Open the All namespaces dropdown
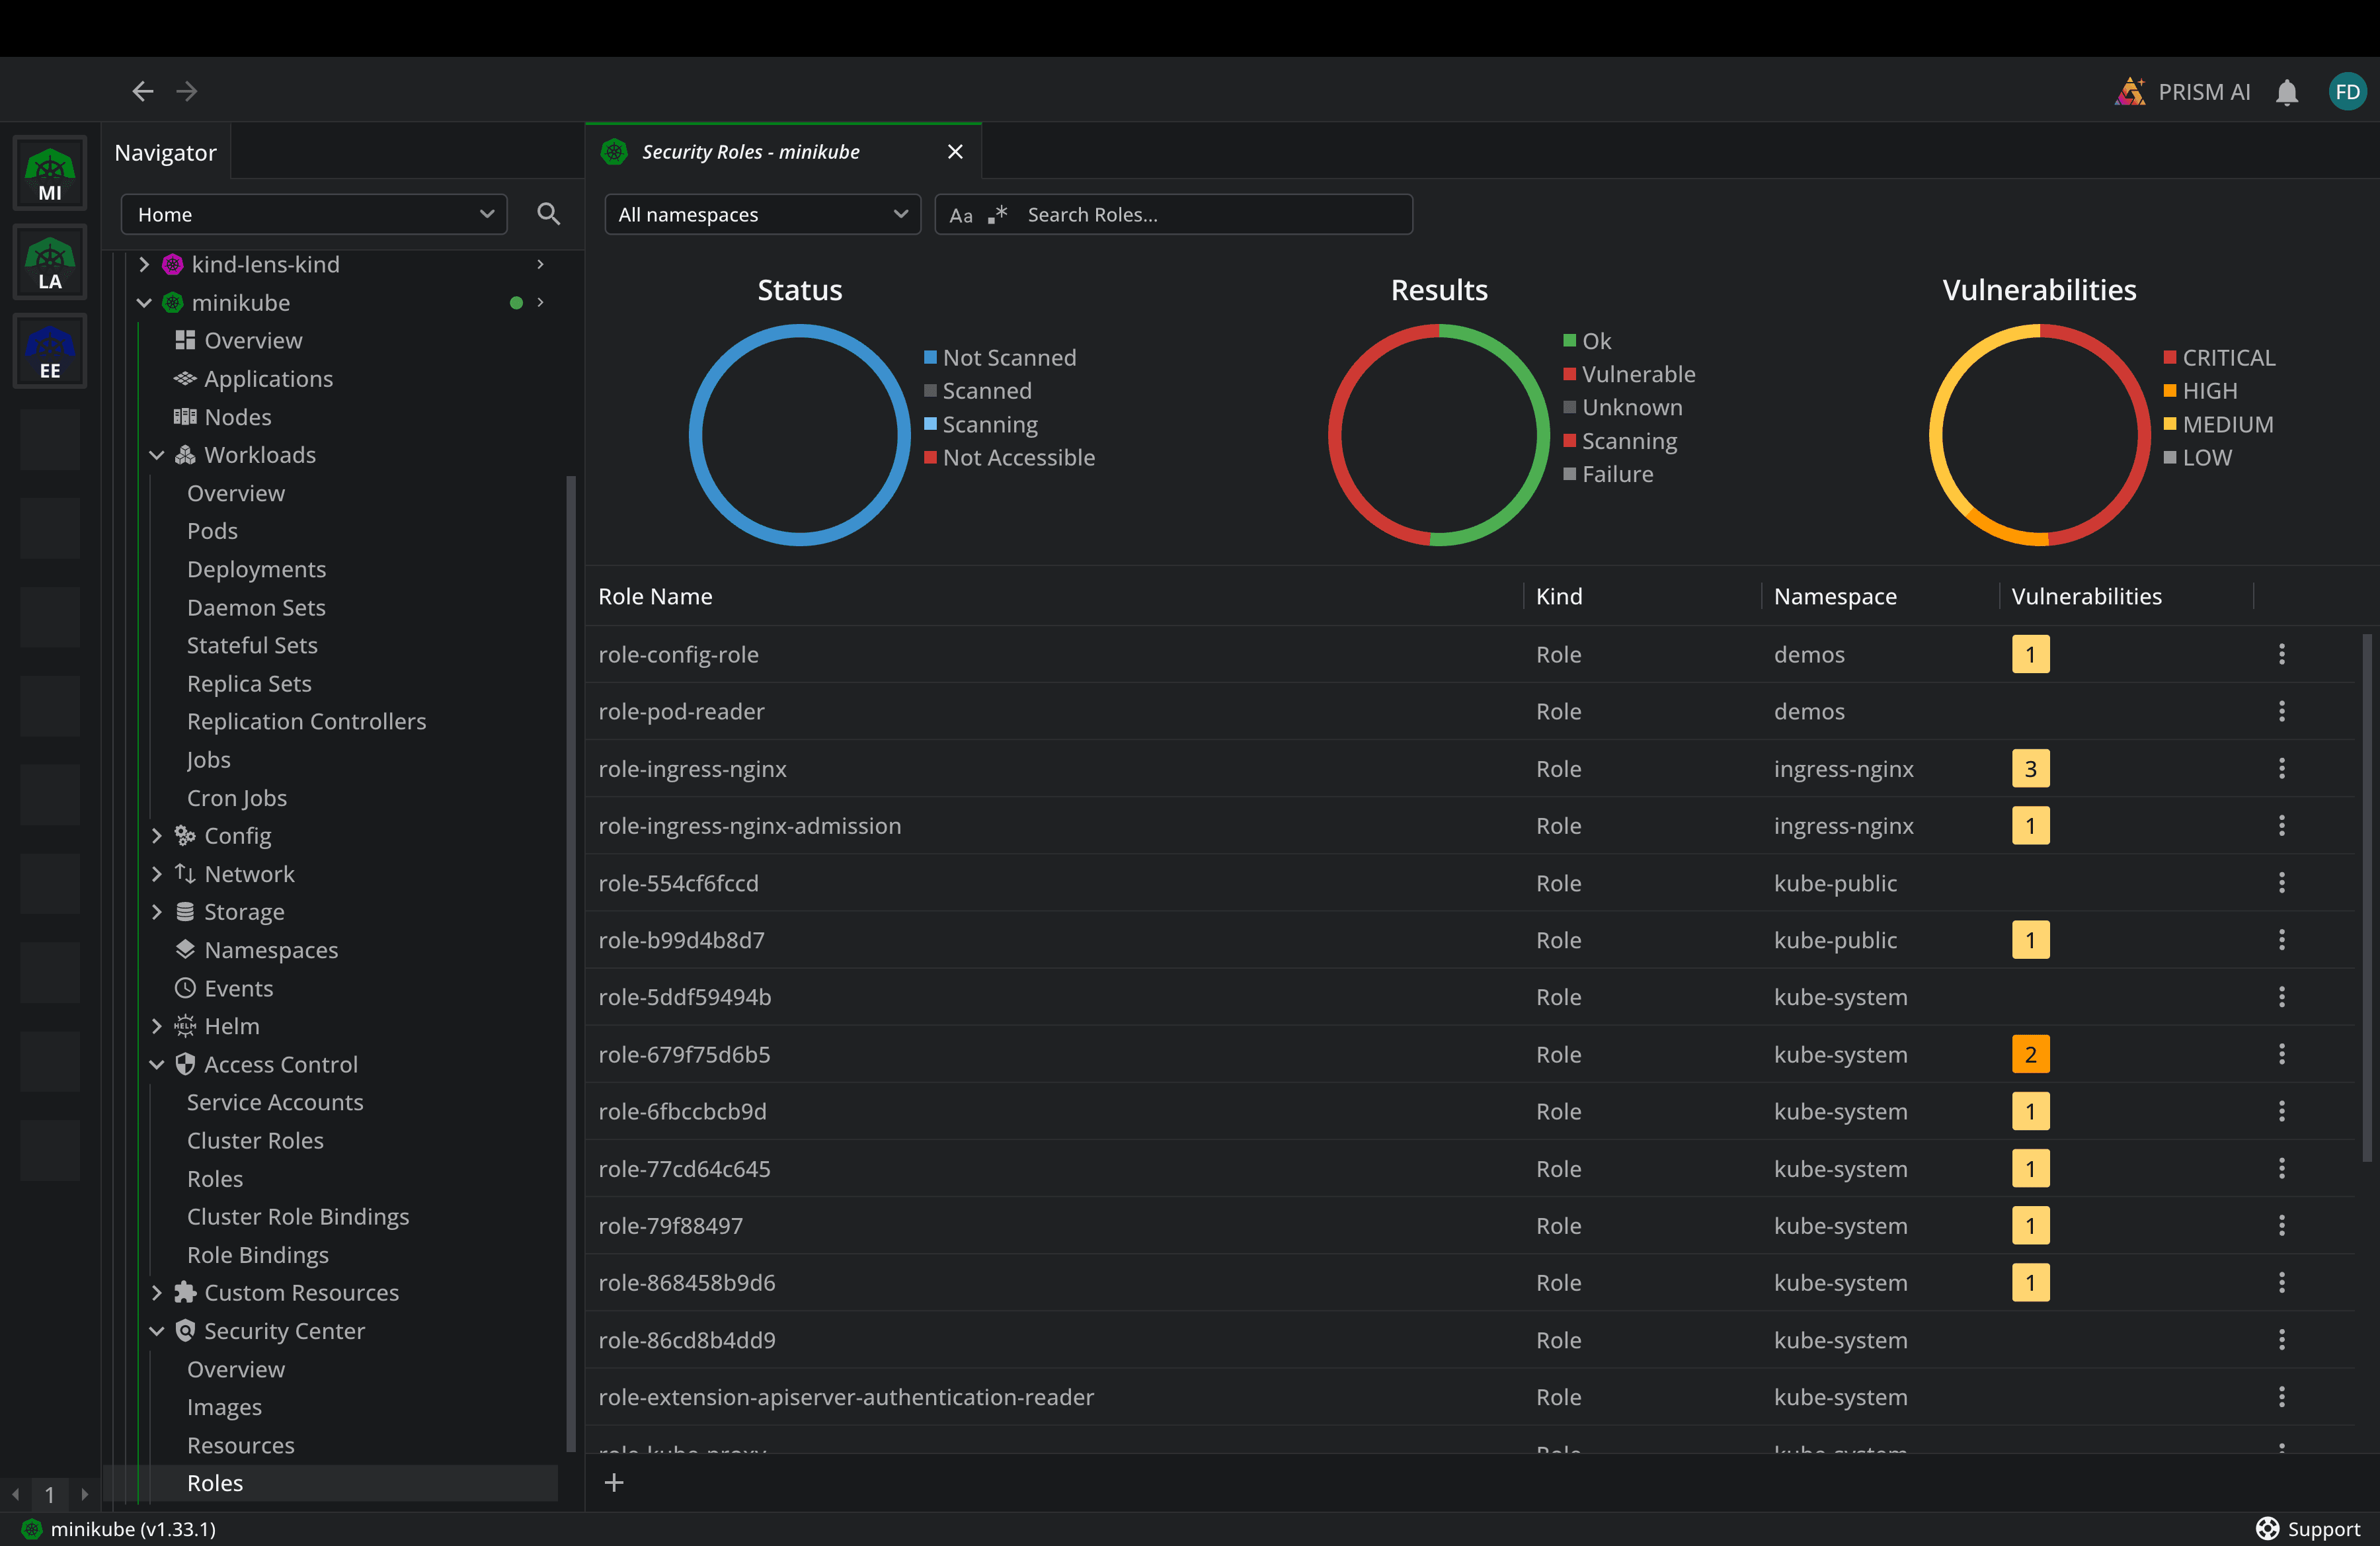2380x1546 pixels. pos(762,215)
